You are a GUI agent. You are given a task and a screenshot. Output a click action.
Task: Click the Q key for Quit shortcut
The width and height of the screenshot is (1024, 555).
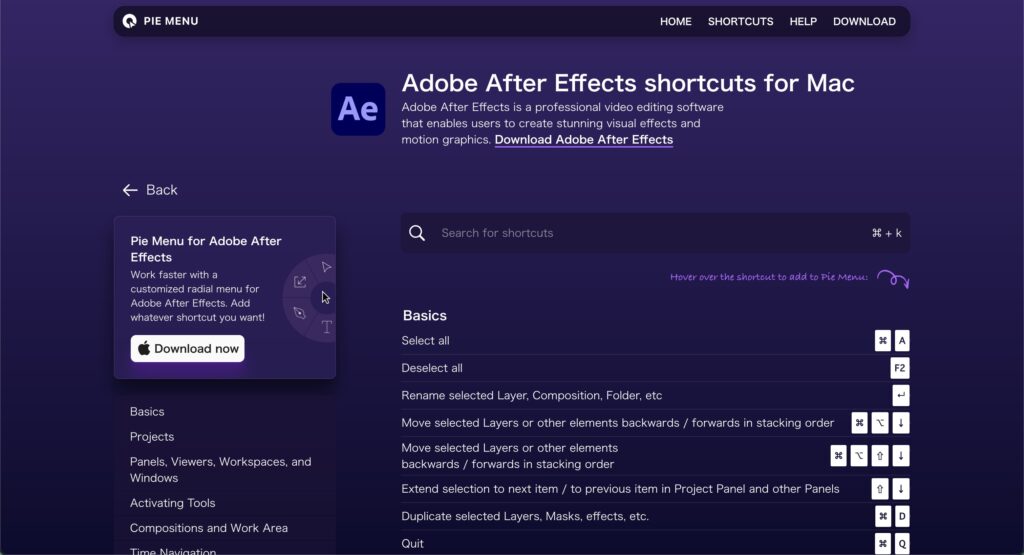click(x=902, y=544)
